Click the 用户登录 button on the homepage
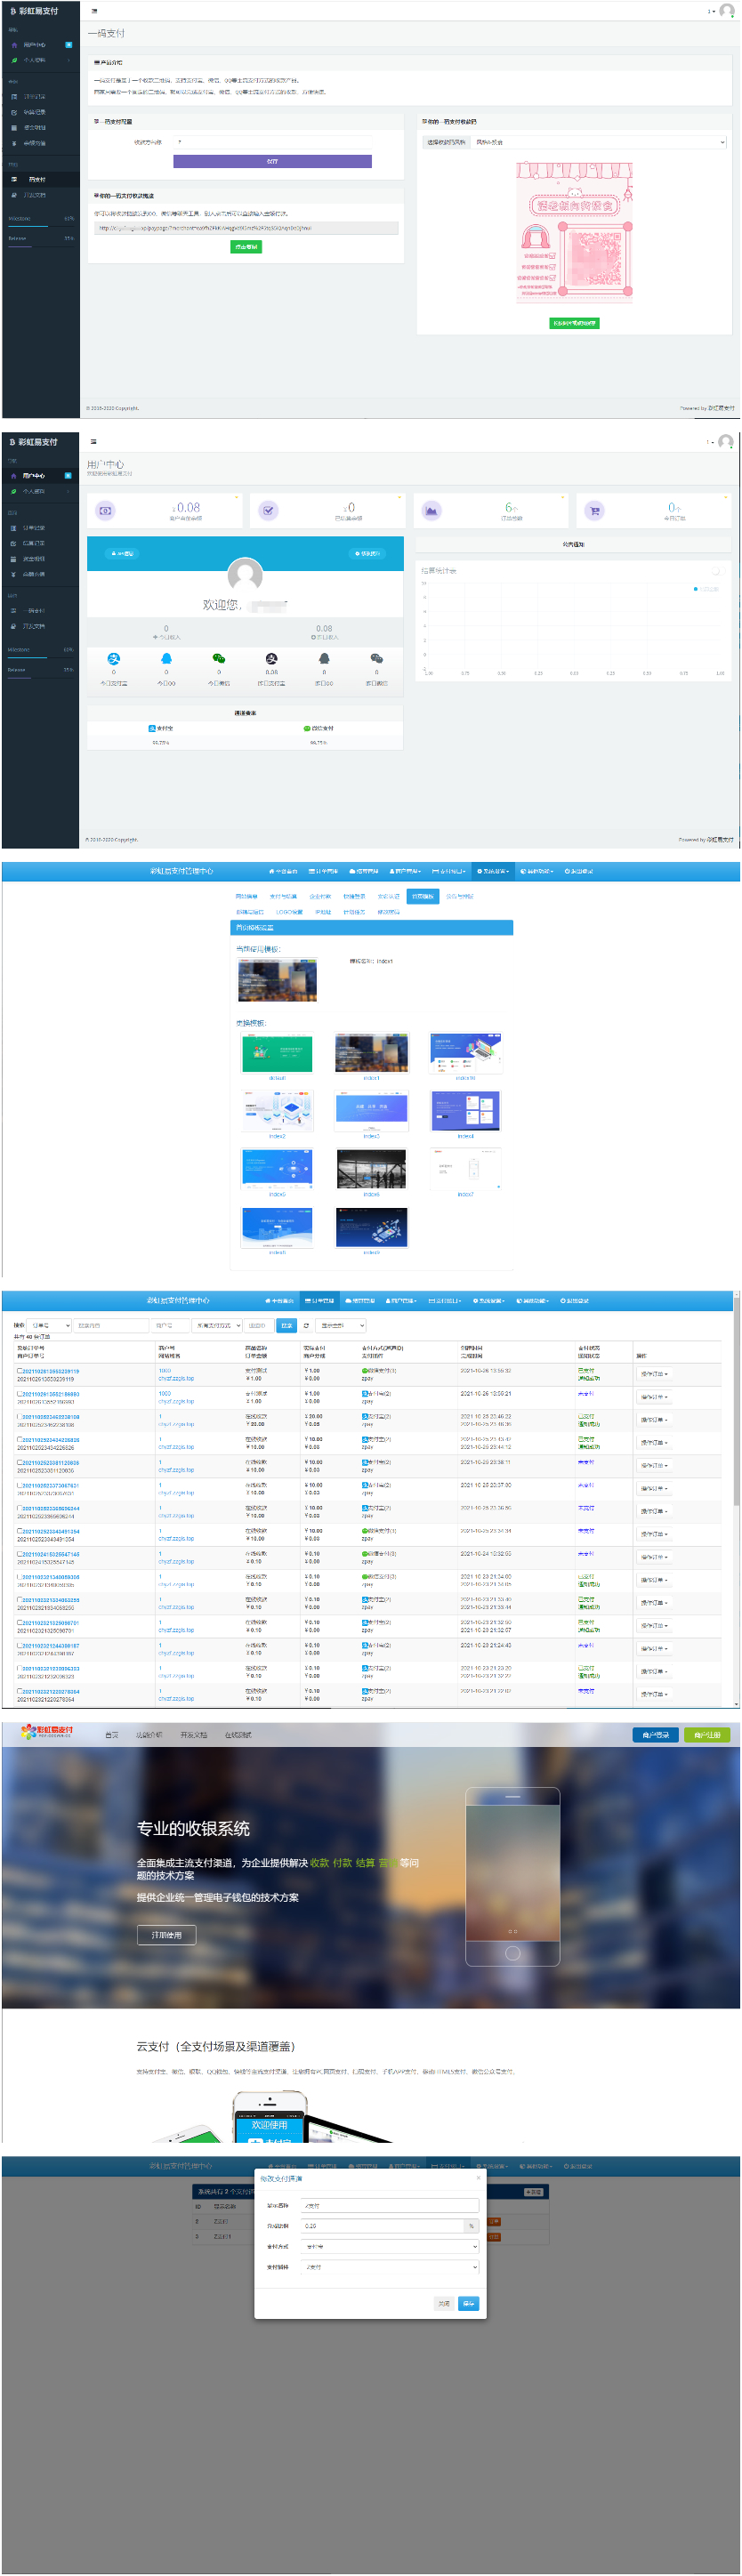Image resolution: width=742 pixels, height=2576 pixels. click(655, 1735)
